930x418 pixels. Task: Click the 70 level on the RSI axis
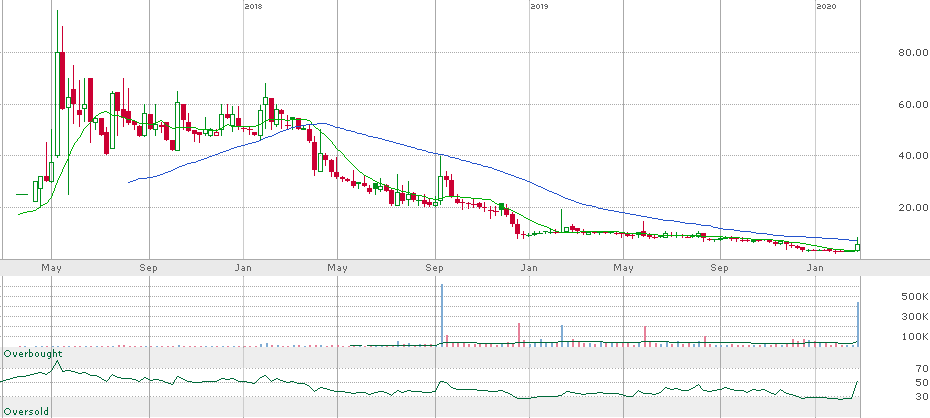[x=921, y=369]
